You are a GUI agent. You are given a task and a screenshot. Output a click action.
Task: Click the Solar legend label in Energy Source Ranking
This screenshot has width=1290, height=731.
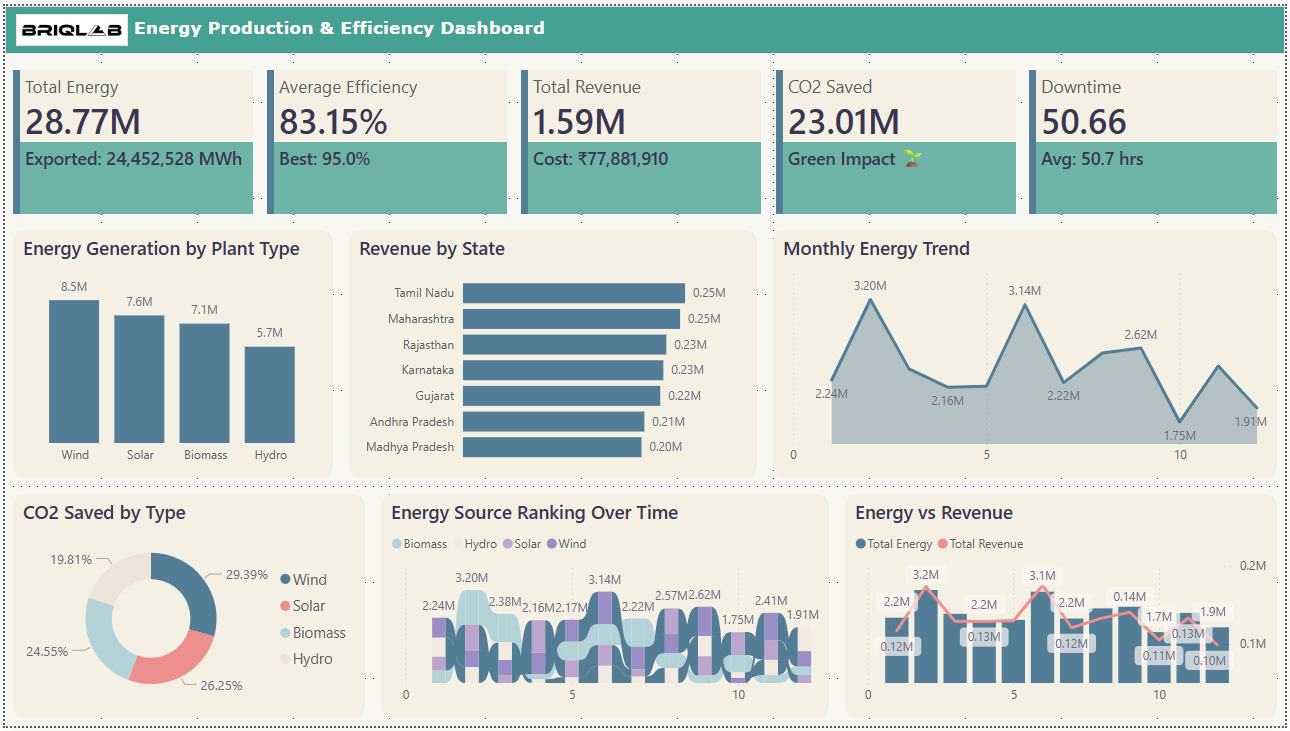pyautogui.click(x=527, y=544)
